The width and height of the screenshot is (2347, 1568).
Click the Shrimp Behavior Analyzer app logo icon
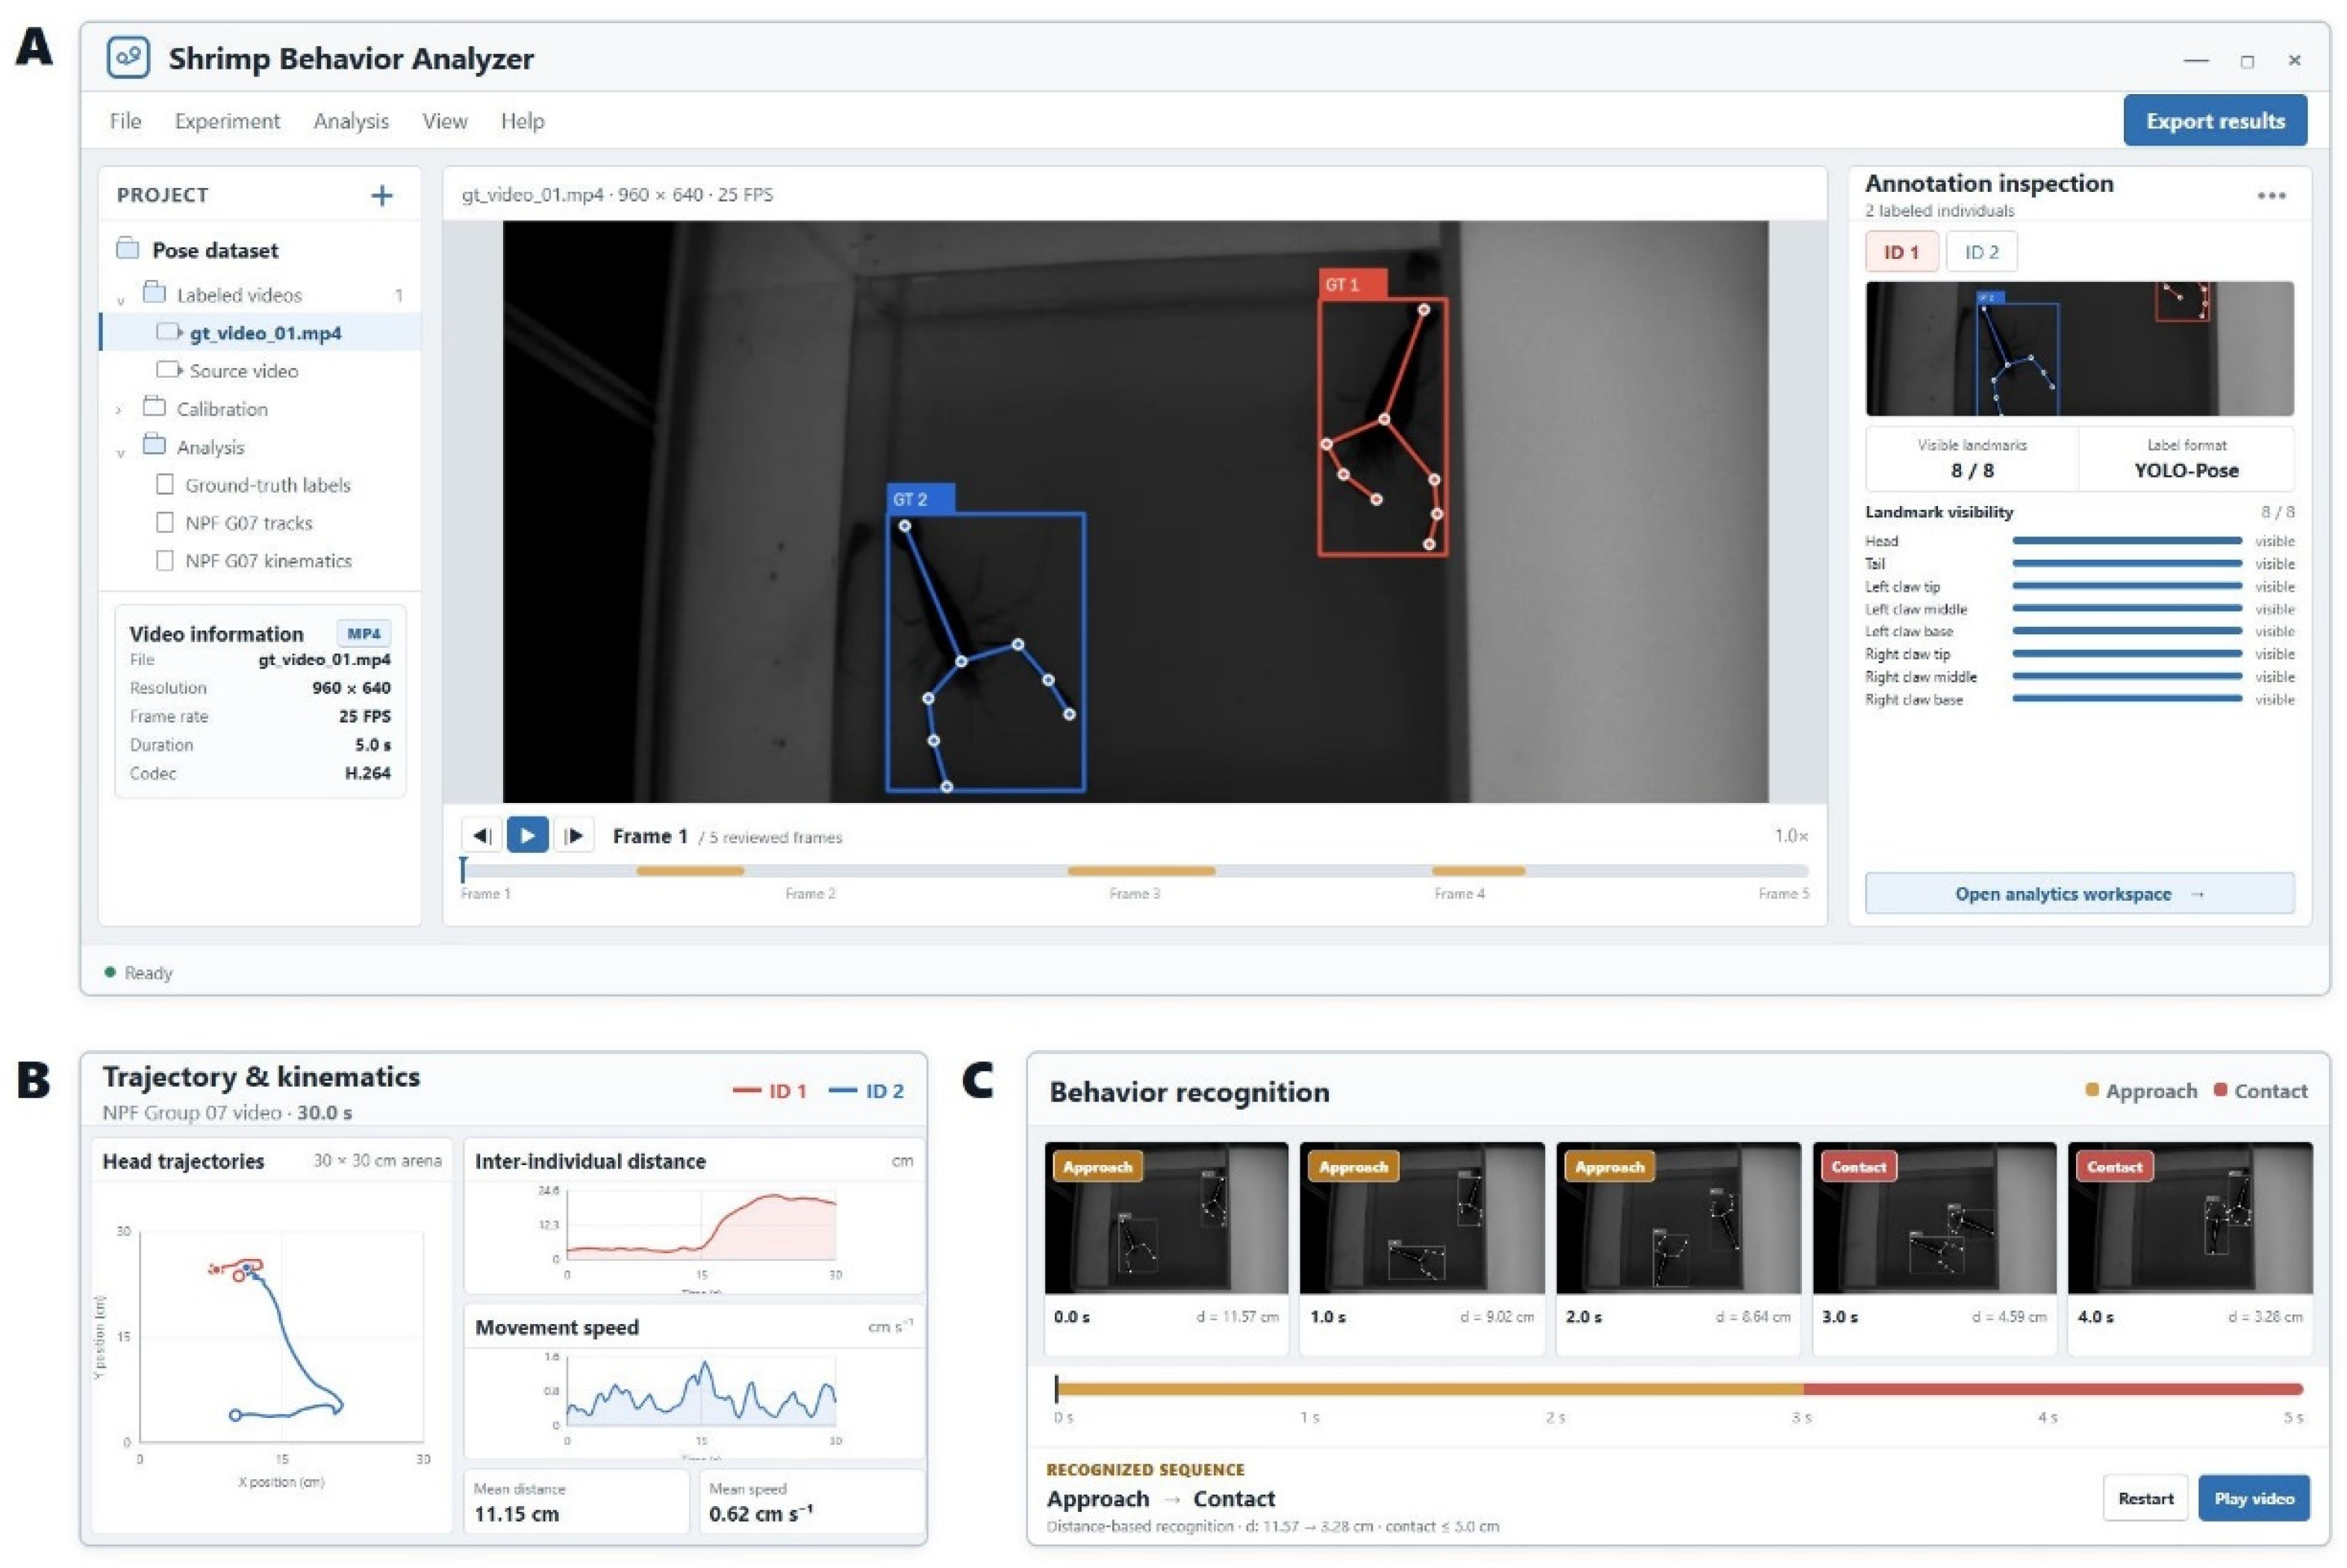[128, 58]
